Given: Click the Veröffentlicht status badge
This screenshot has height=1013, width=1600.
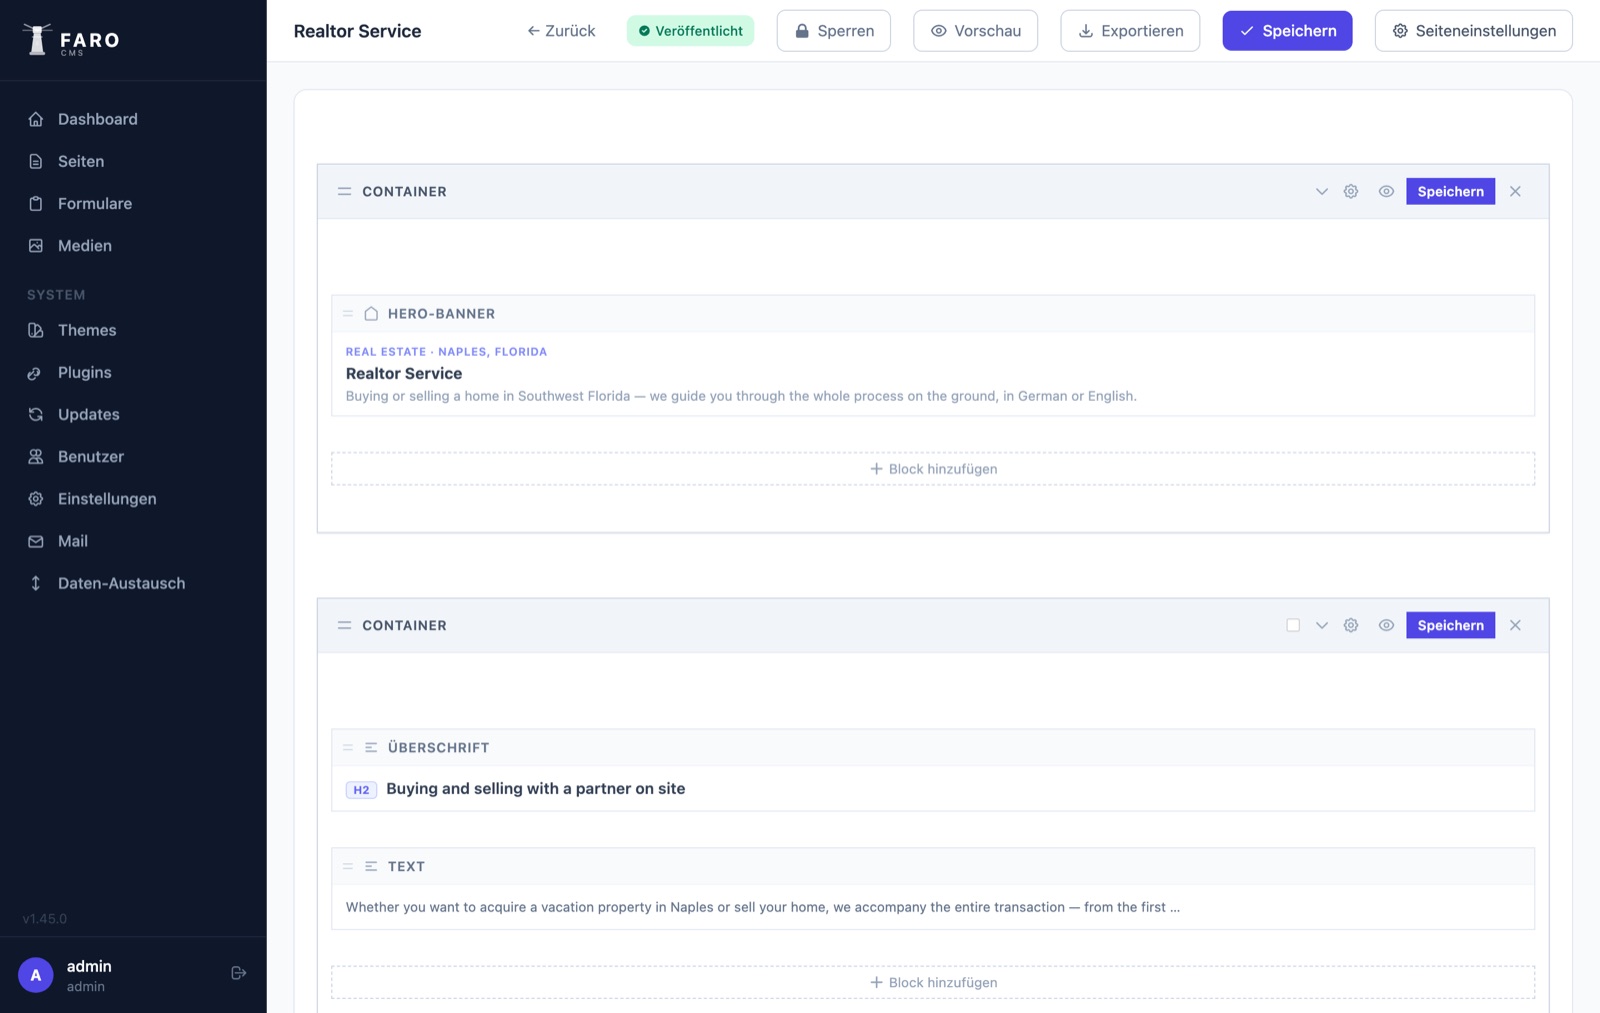Looking at the screenshot, I should [690, 31].
